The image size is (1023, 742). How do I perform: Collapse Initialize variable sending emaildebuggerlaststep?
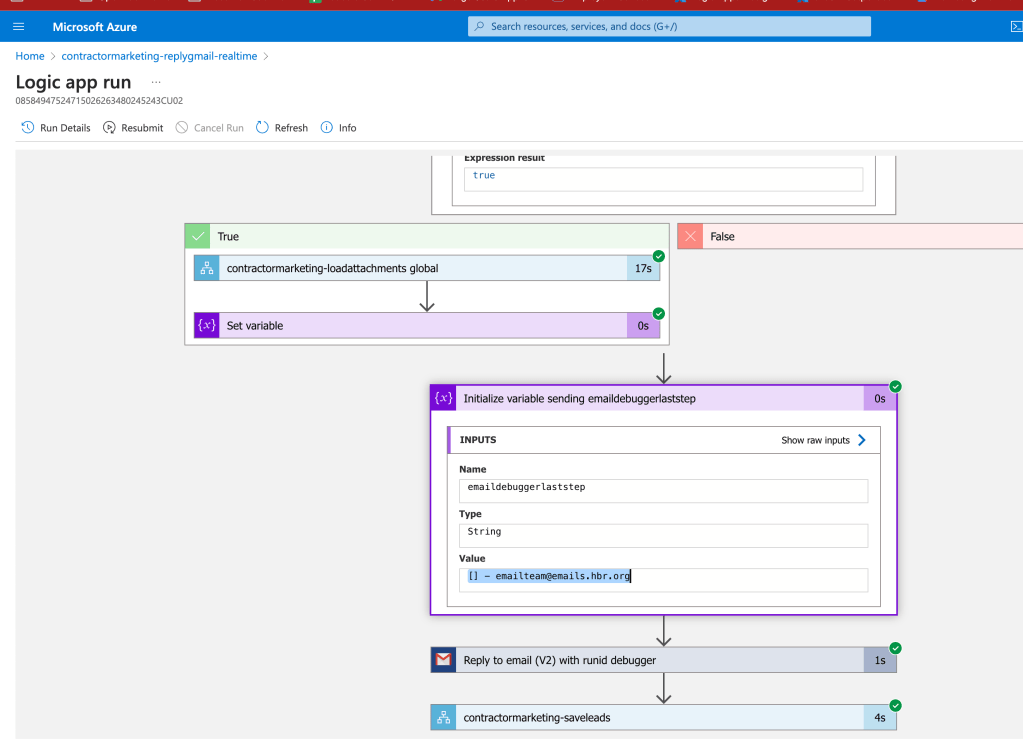pos(664,399)
